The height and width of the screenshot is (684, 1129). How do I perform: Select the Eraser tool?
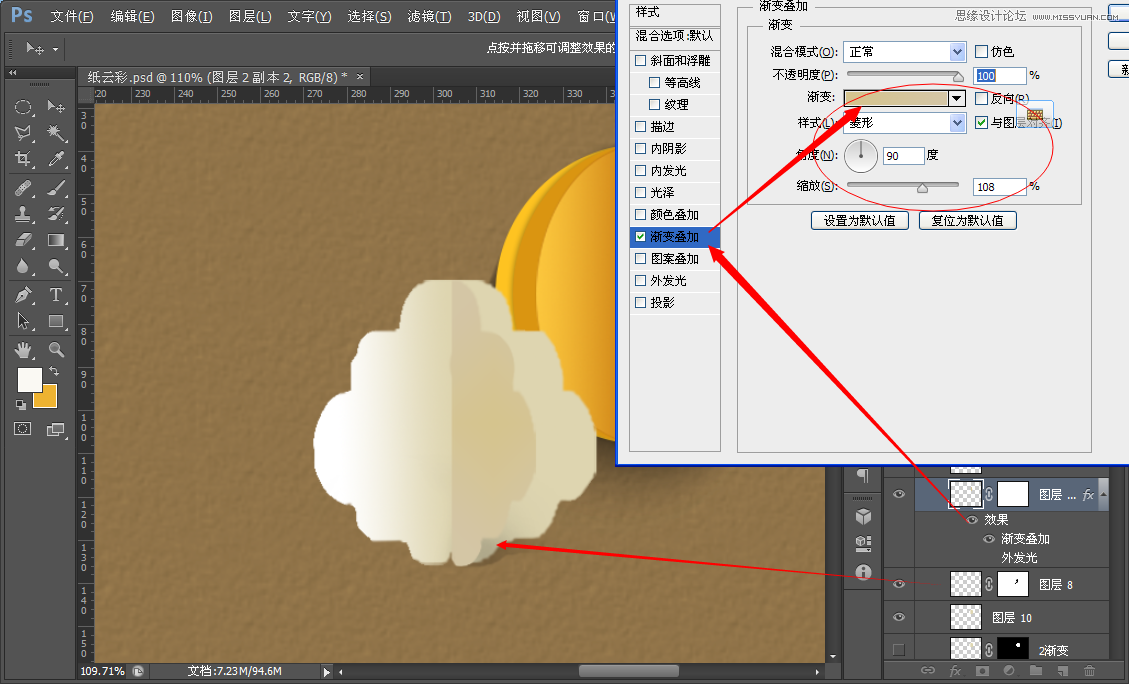coord(23,240)
